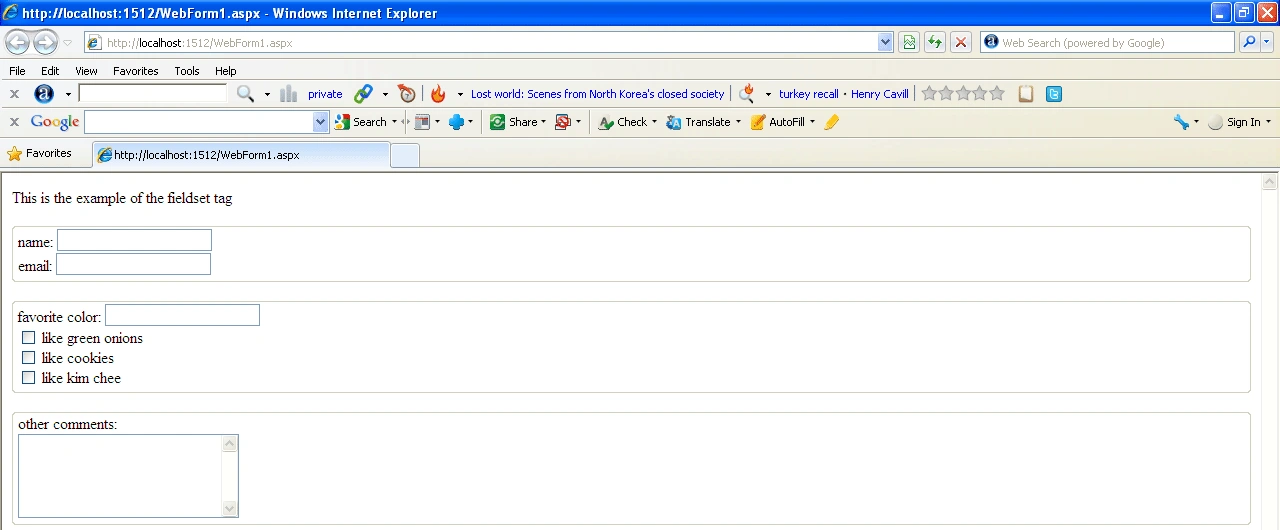Go forward with the browser Forward arrow

pos(46,42)
